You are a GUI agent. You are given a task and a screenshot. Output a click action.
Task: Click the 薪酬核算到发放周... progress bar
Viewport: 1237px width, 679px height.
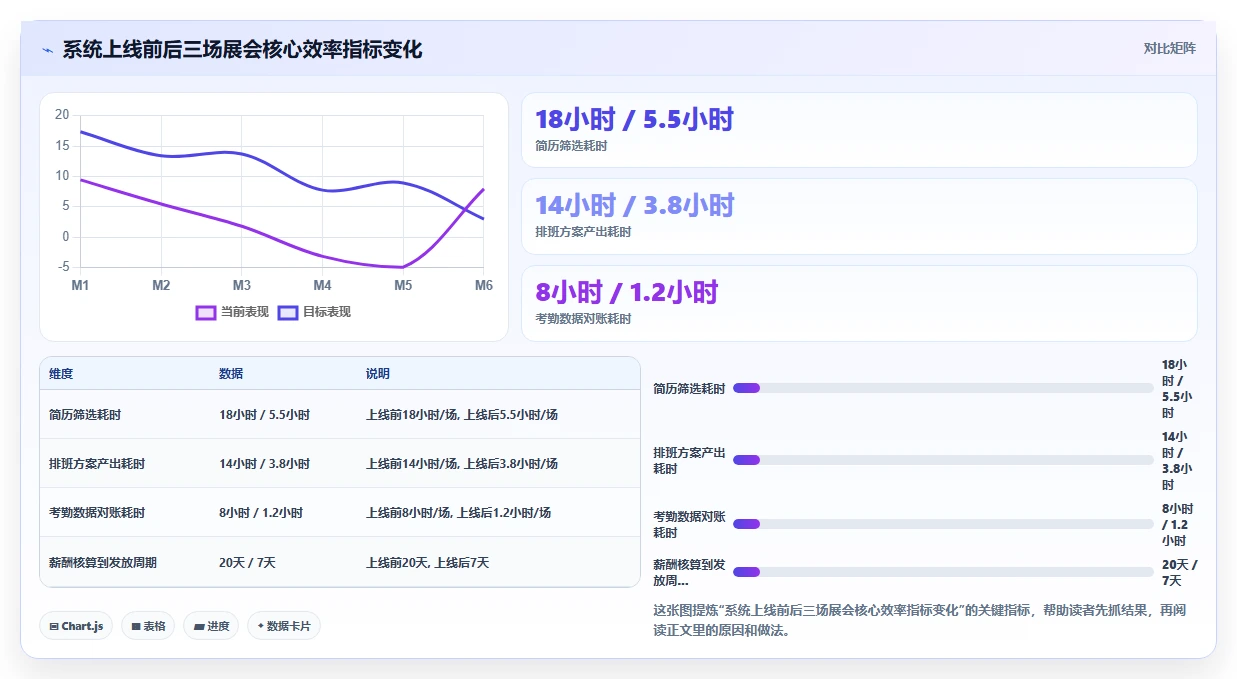(943, 572)
